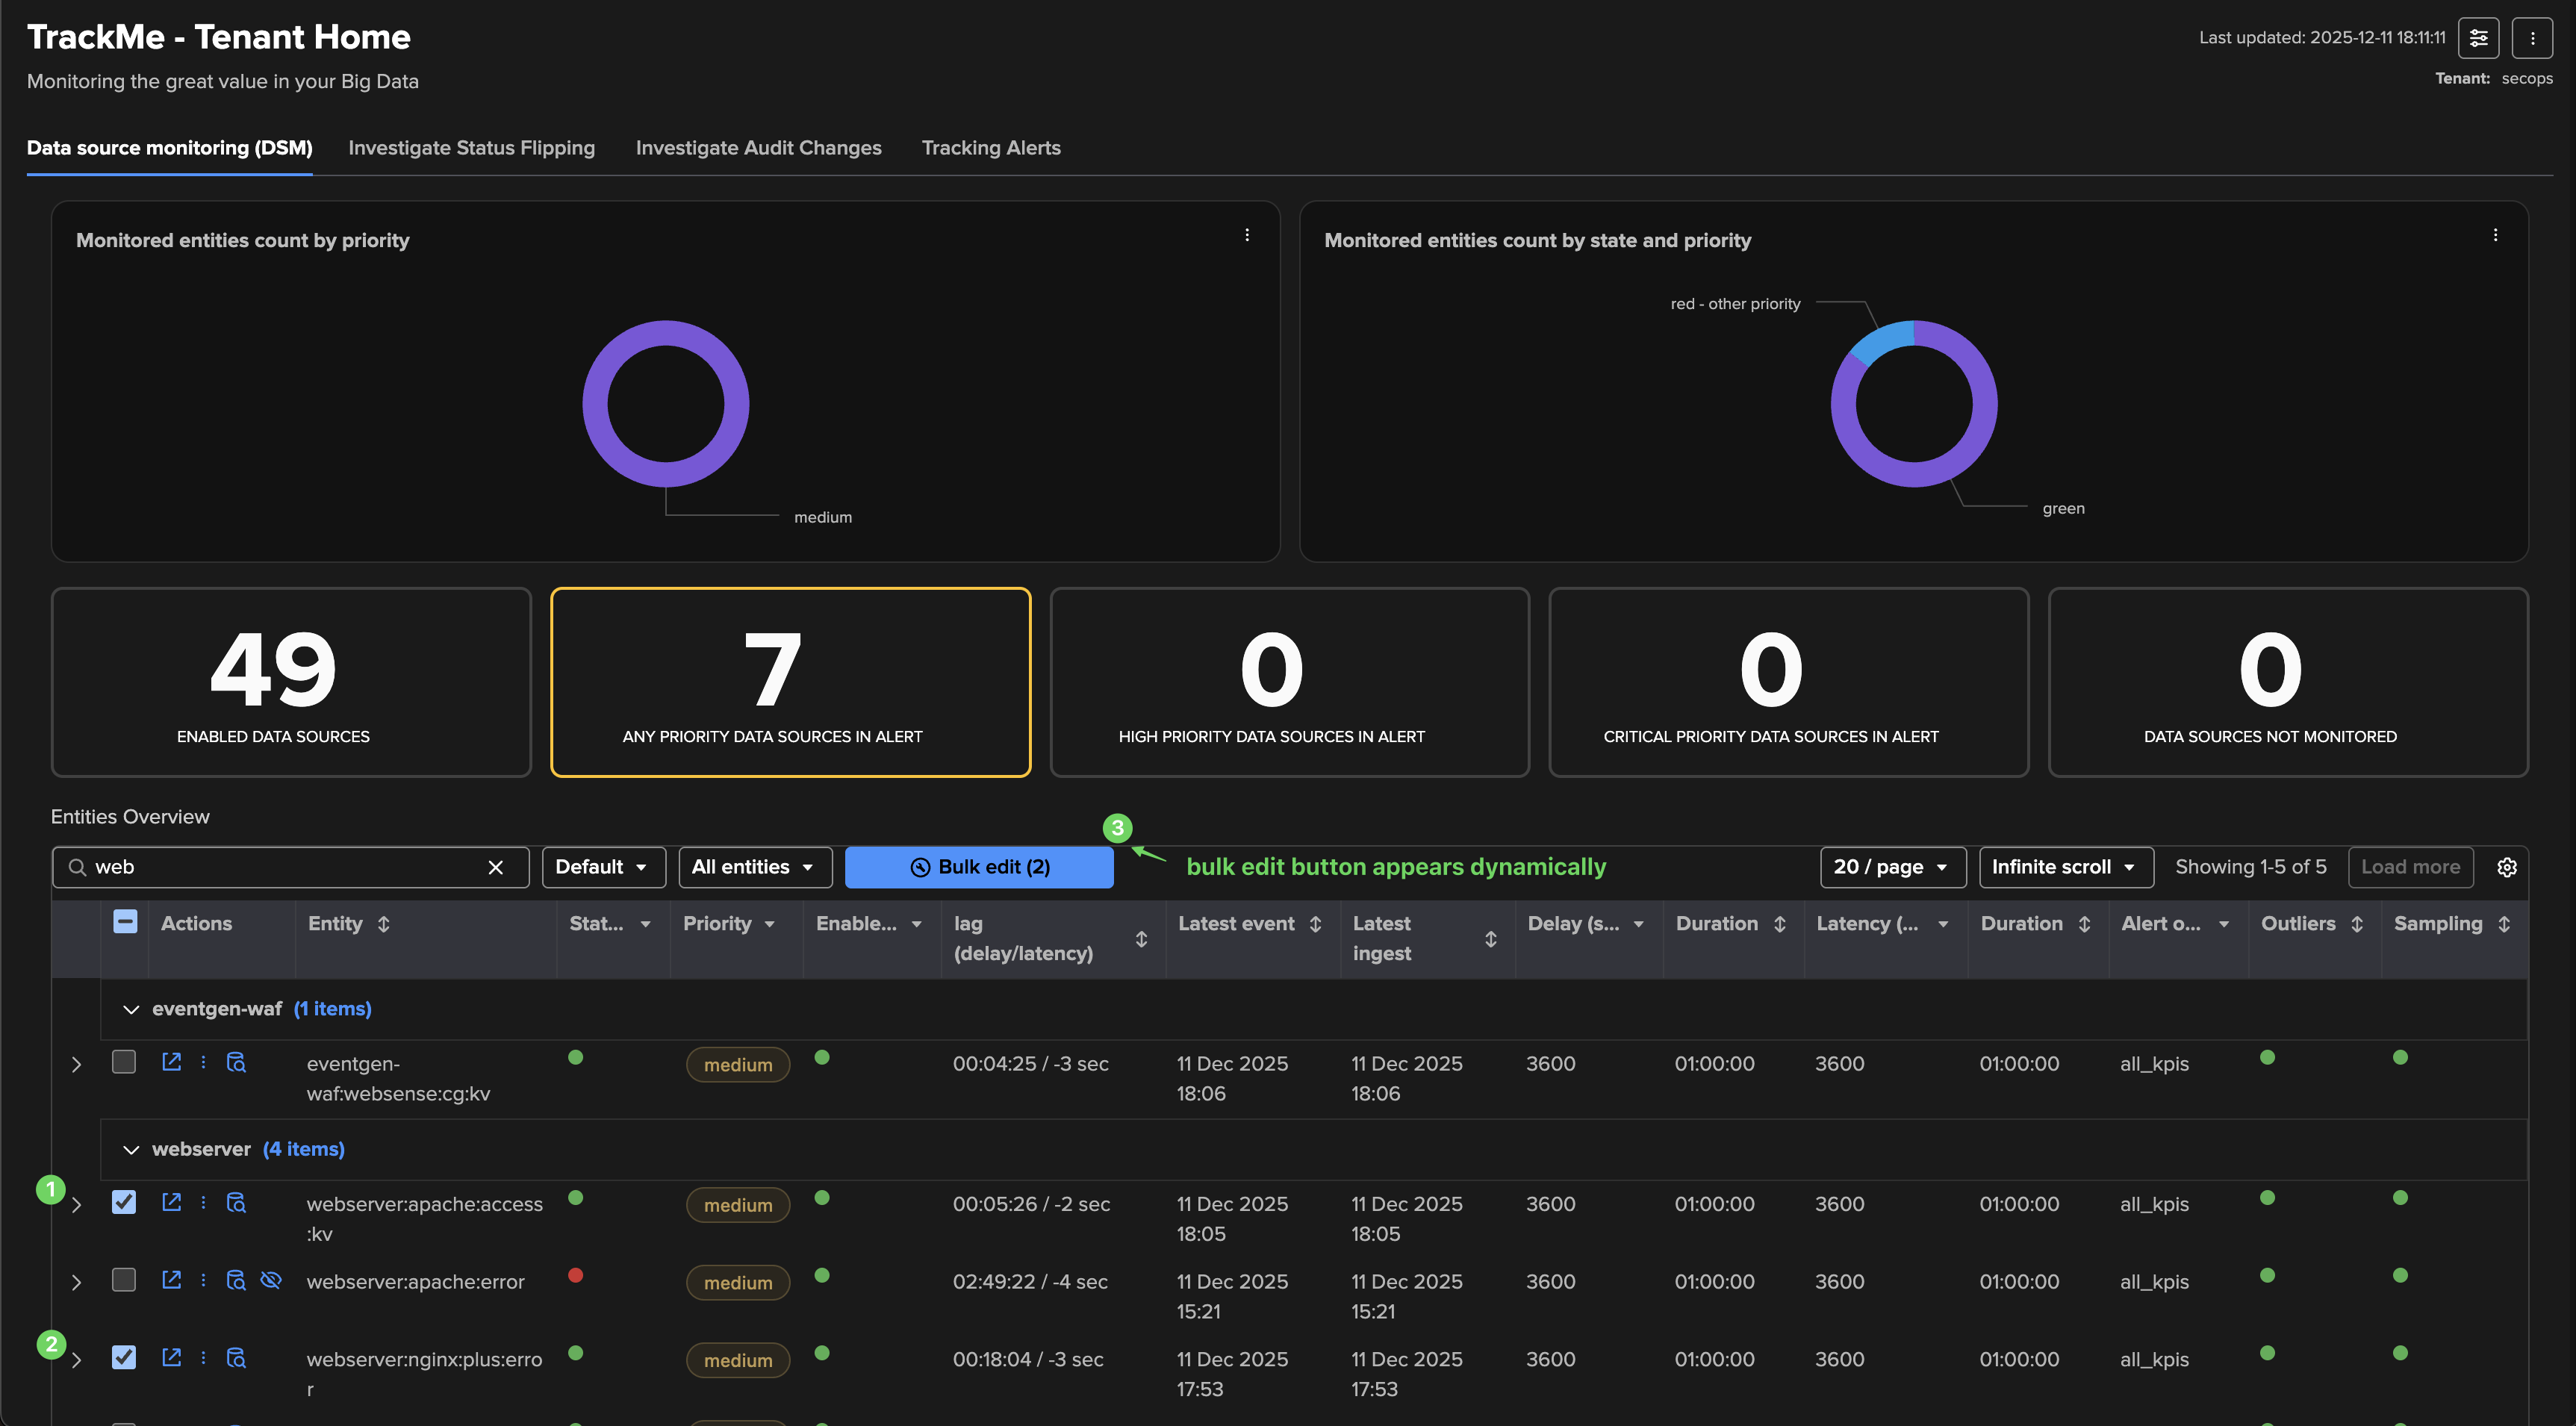This screenshot has height=1426, width=2576.
Task: Uncheck webserver:apache:access:kv row checkbox
Action: 124,1202
